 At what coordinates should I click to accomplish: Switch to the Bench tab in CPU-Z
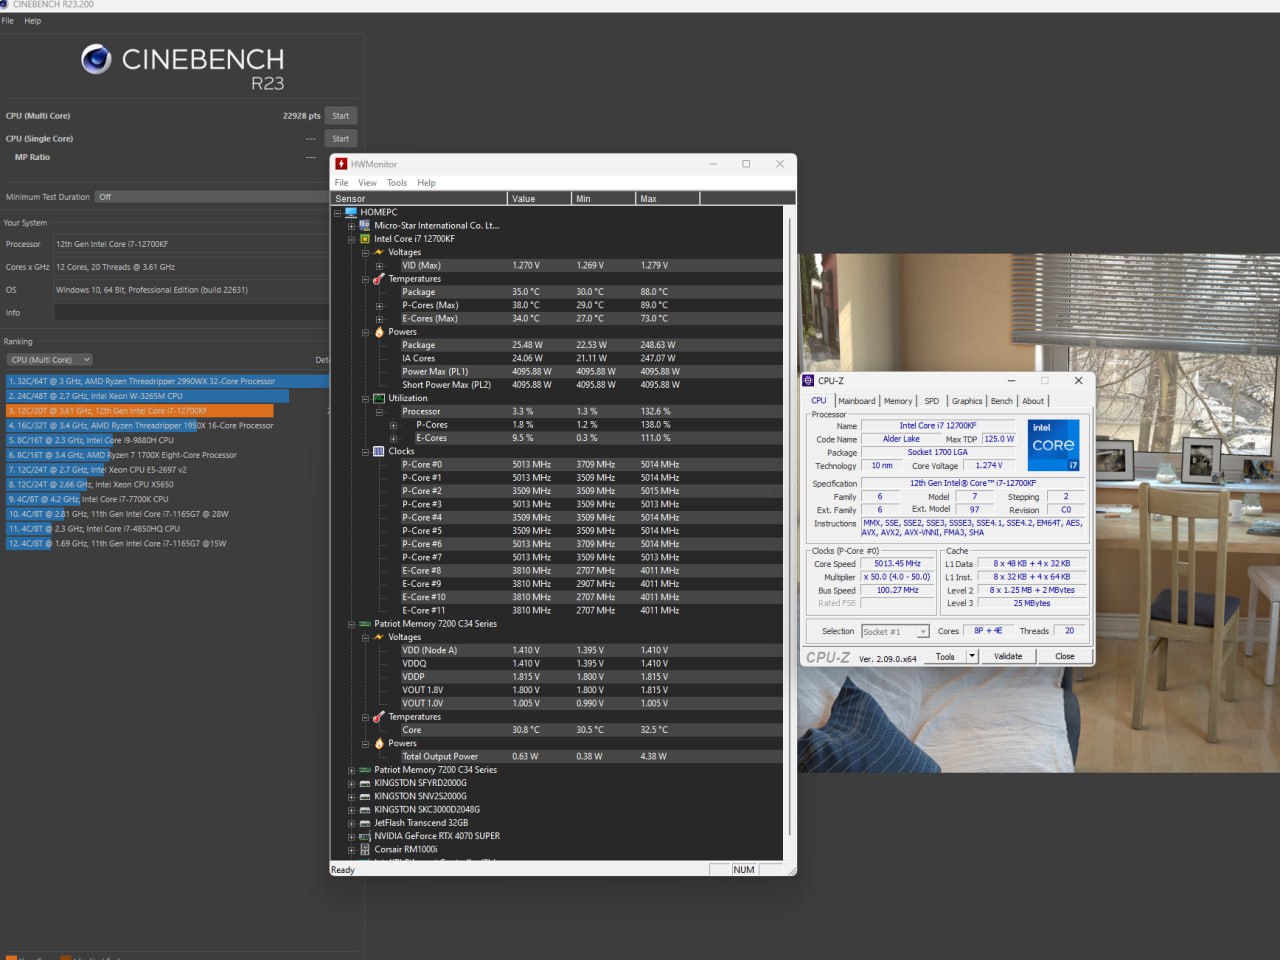point(1001,401)
